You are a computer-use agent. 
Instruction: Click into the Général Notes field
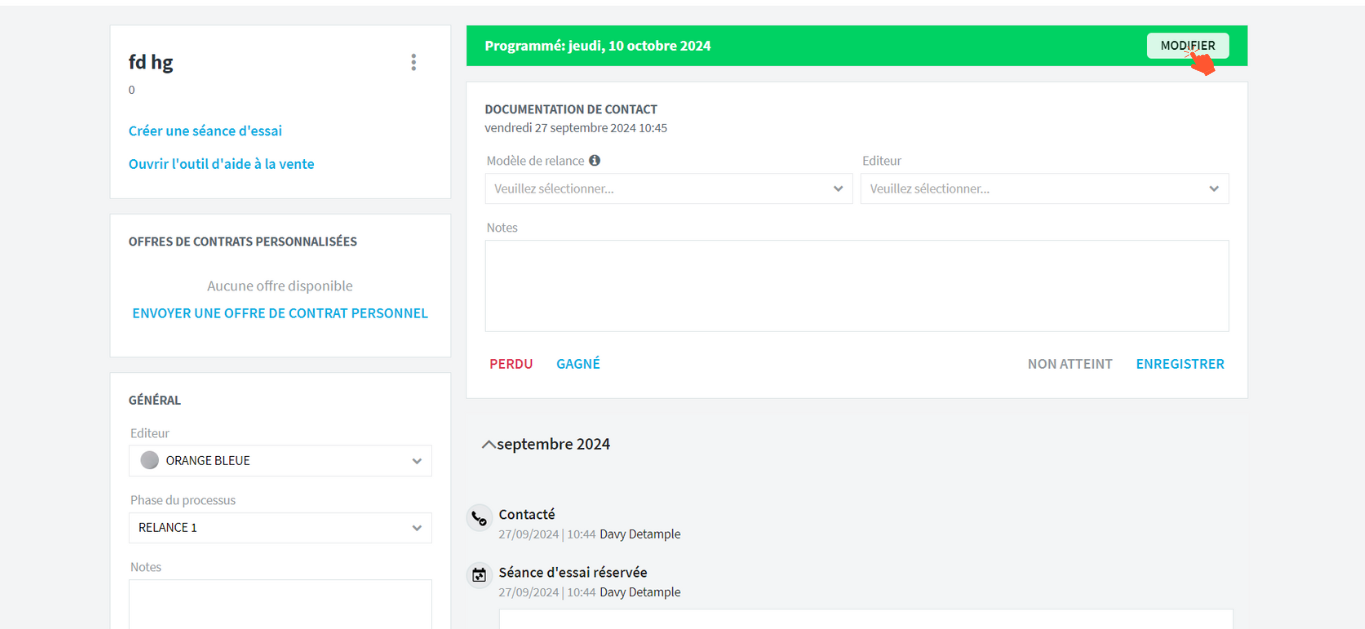pos(280,604)
